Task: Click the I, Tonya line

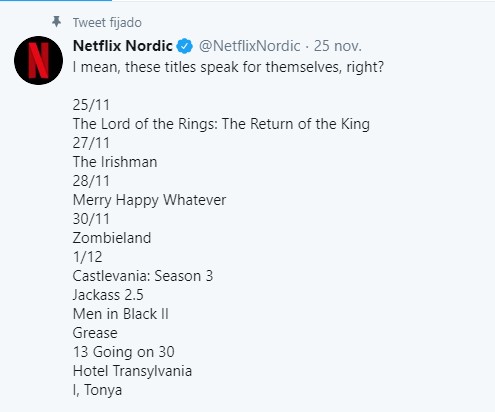Action: (x=97, y=390)
